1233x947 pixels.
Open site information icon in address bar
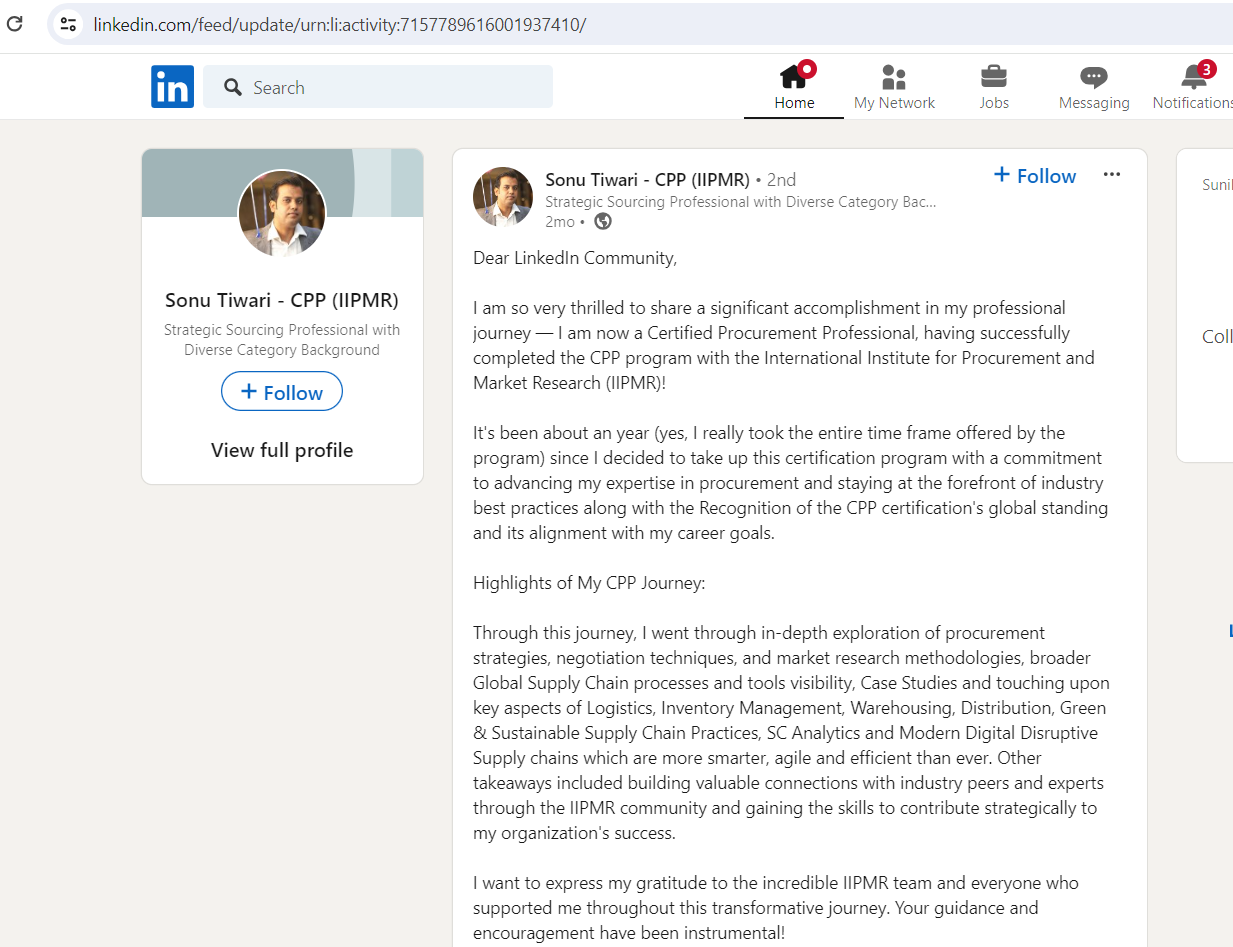click(x=68, y=24)
